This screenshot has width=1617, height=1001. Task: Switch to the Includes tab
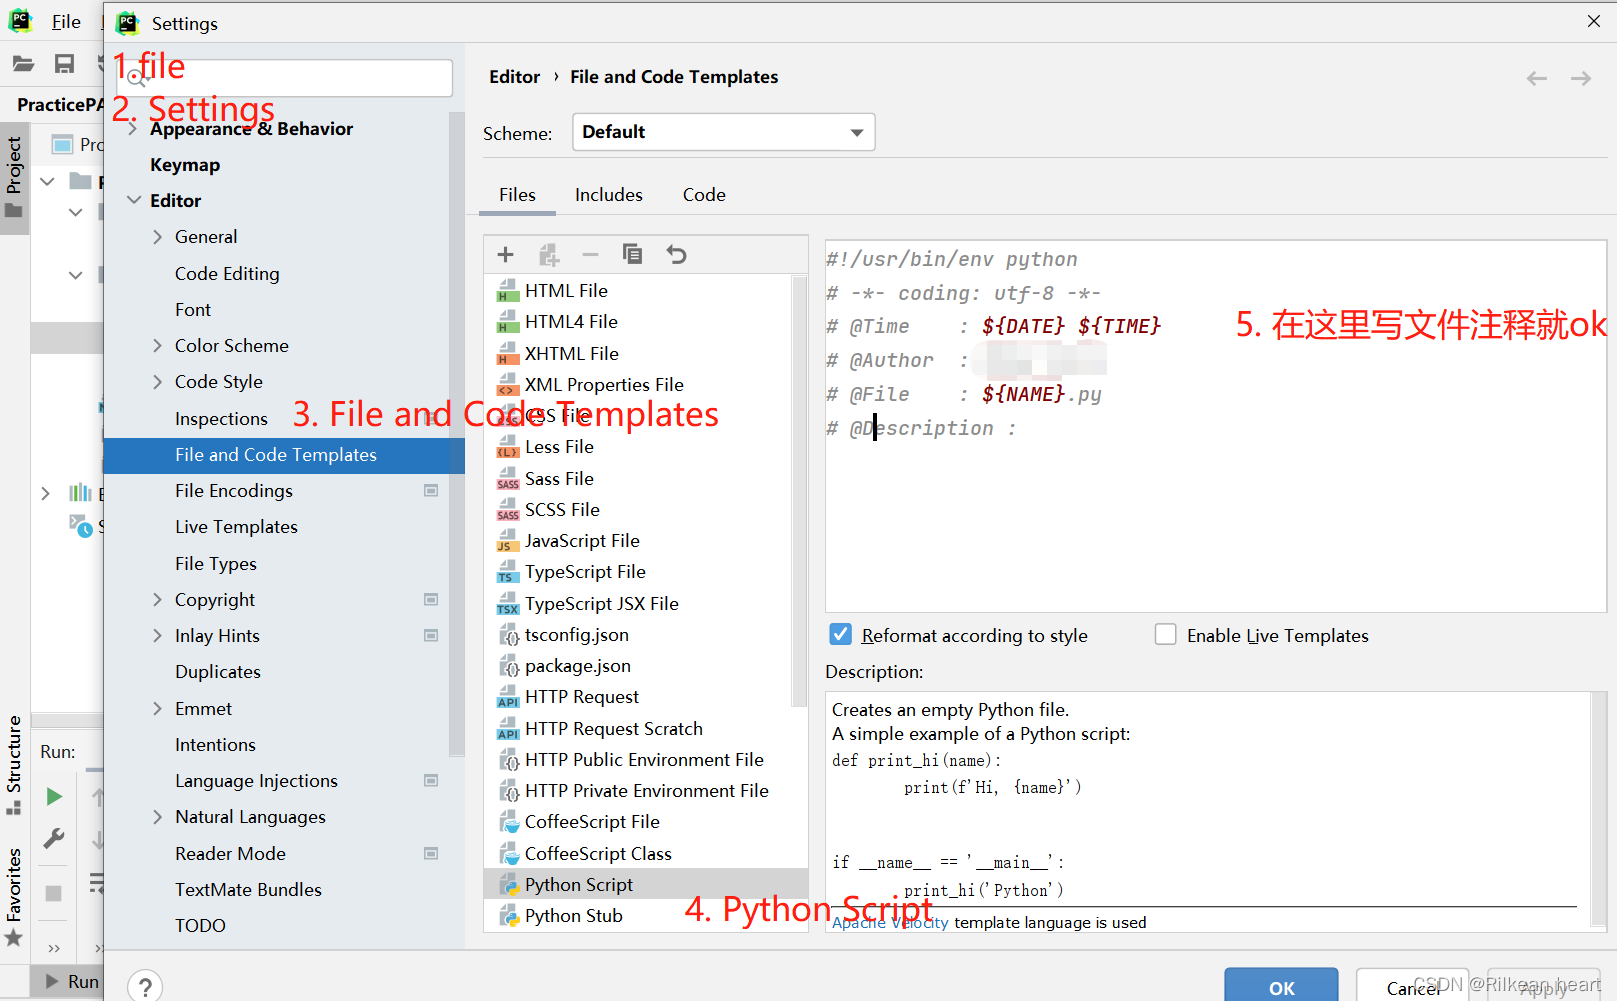click(609, 195)
